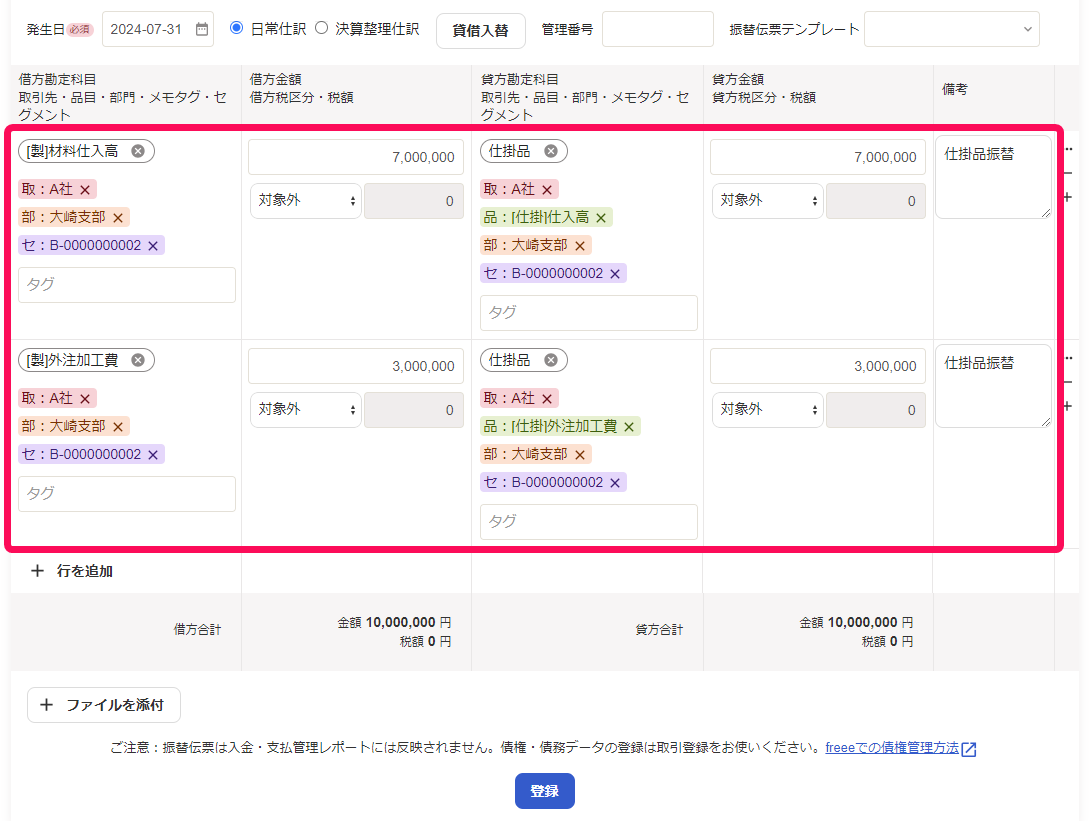Click 借方勘定科目 column header
The image size is (1090, 821).
[57, 79]
